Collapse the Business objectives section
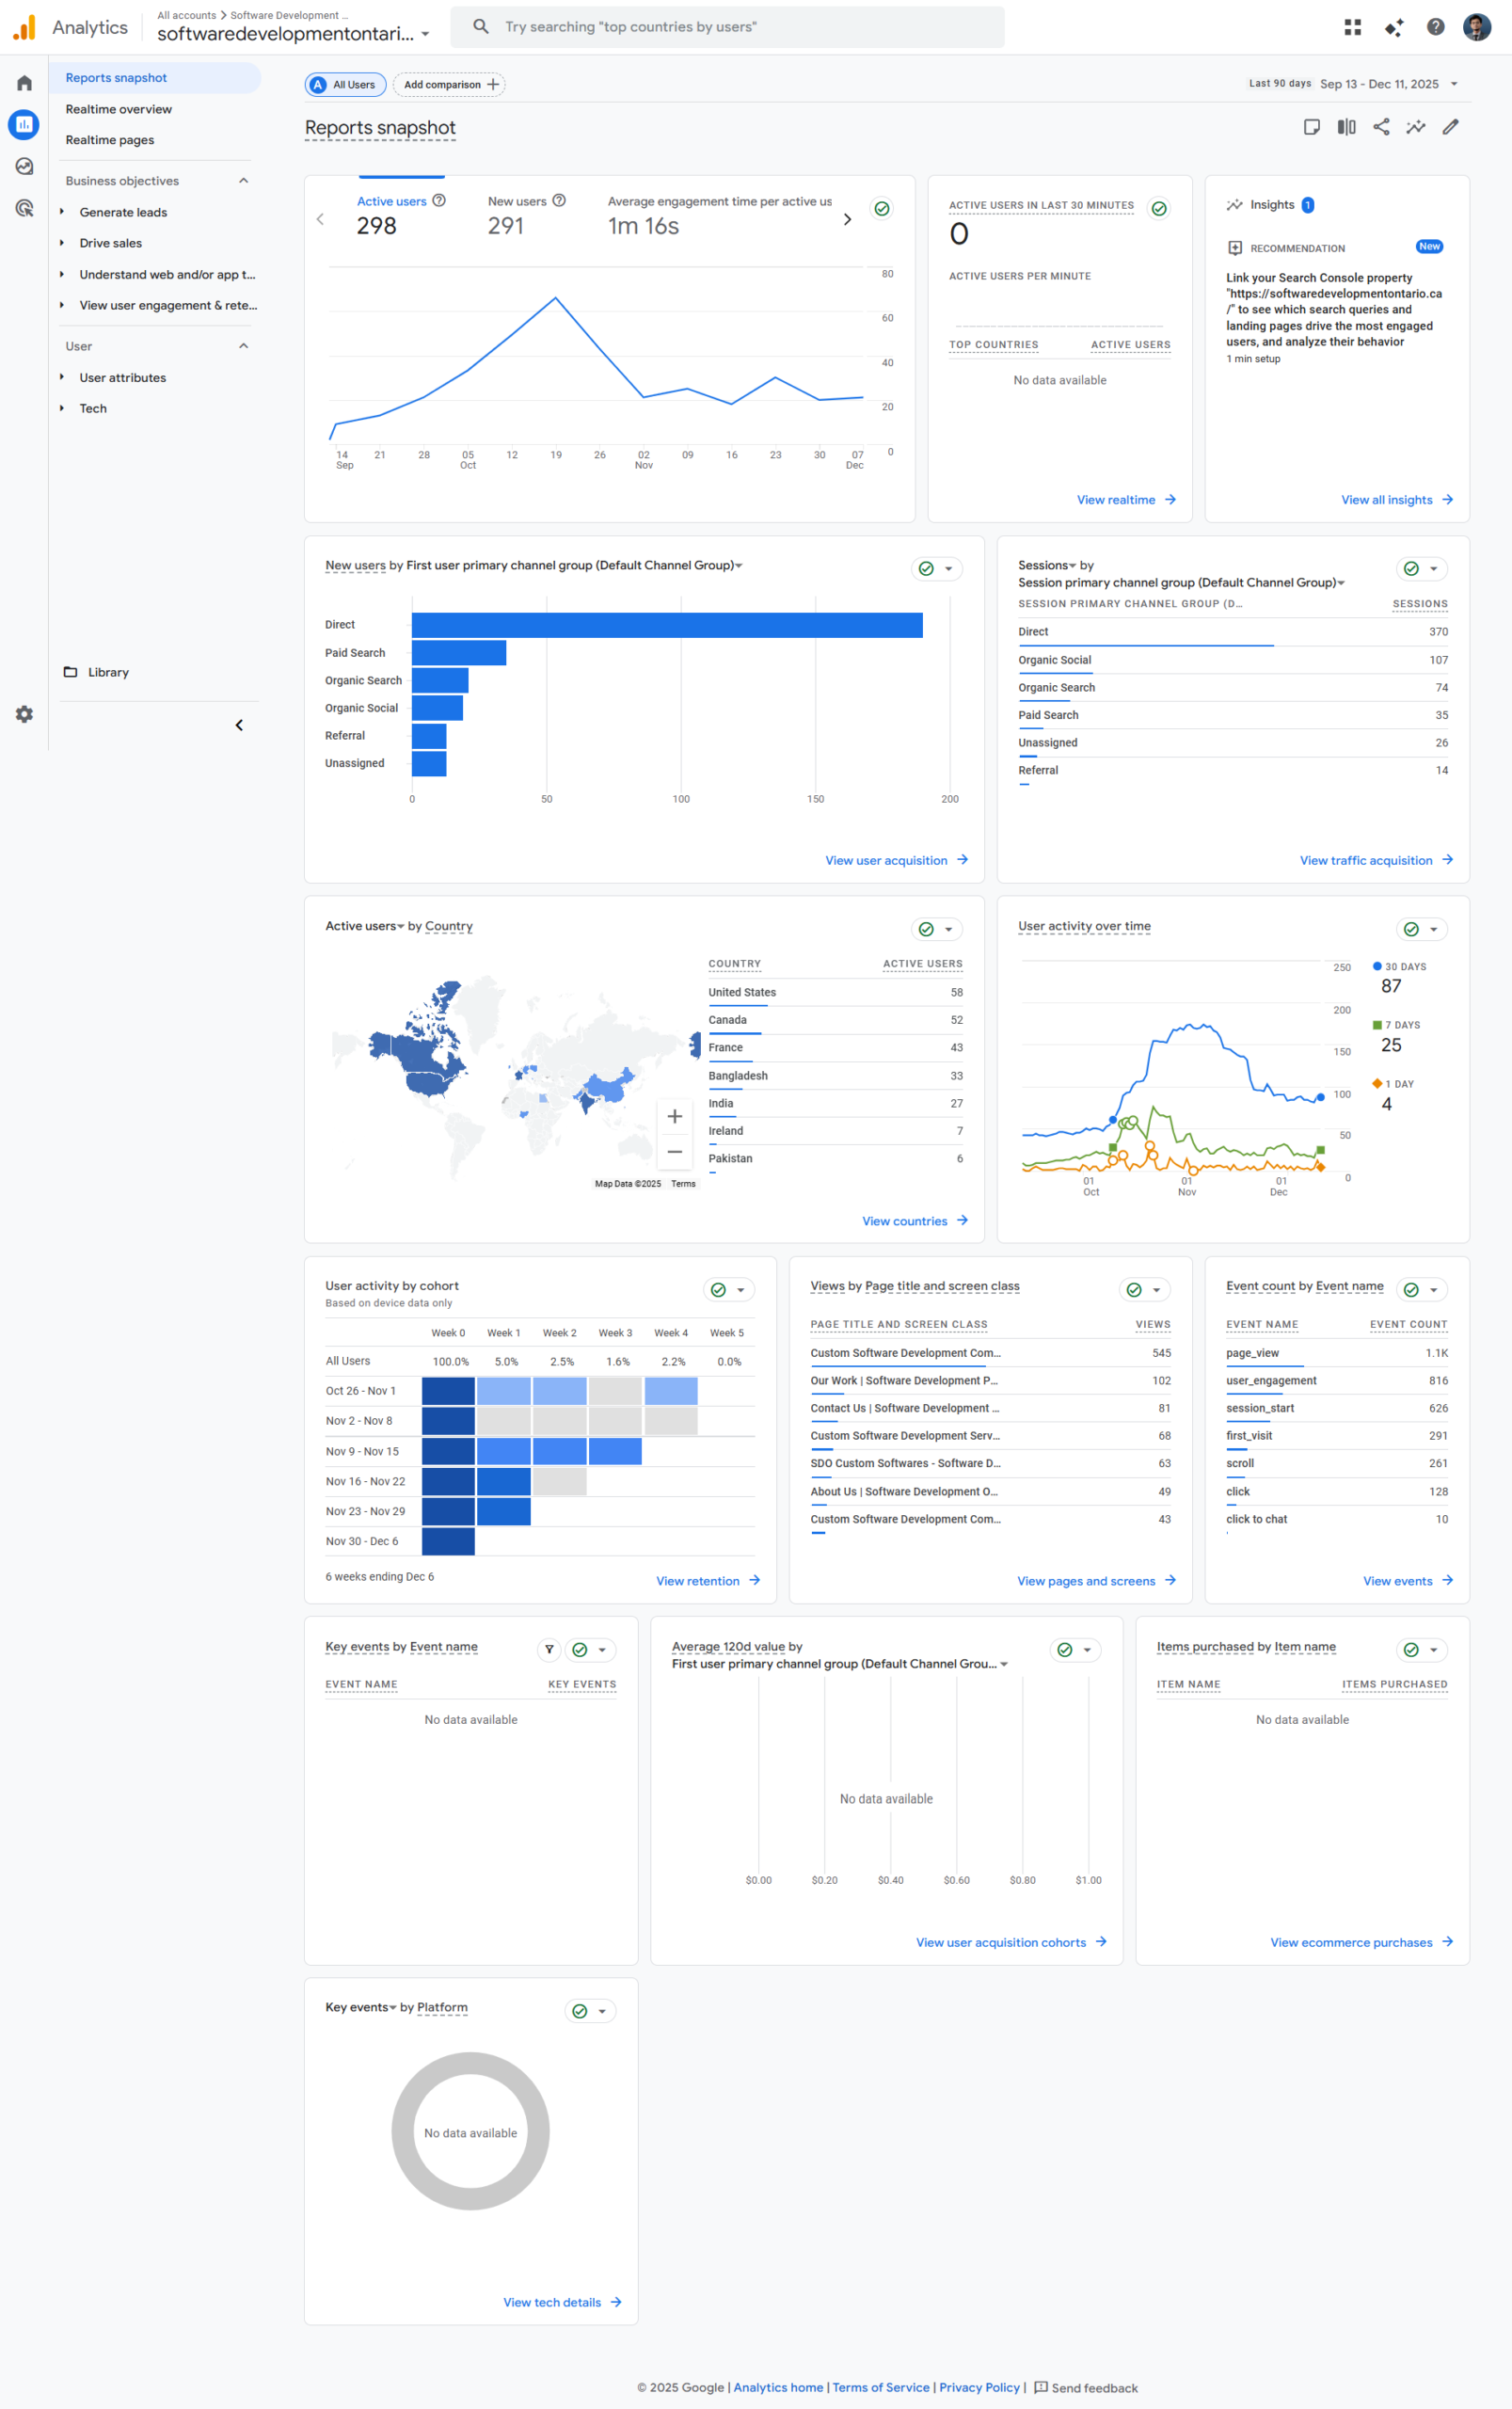Image resolution: width=1512 pixels, height=2409 pixels. 243,181
